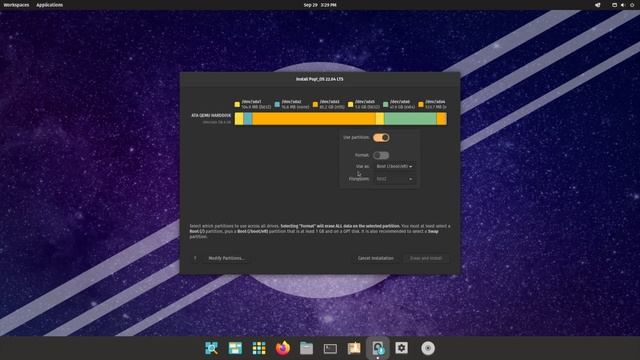640x360 pixels.
Task: Click the /dev/sda1 partition label
Action: [251, 102]
